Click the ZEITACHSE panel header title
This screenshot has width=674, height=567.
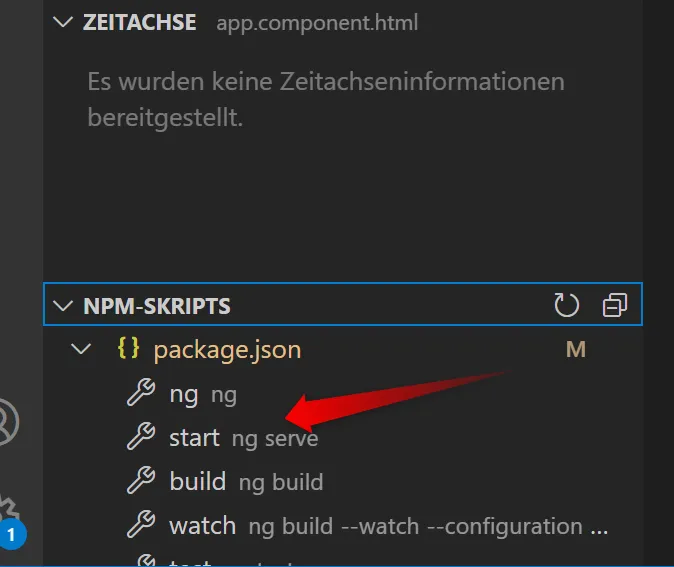pos(139,22)
